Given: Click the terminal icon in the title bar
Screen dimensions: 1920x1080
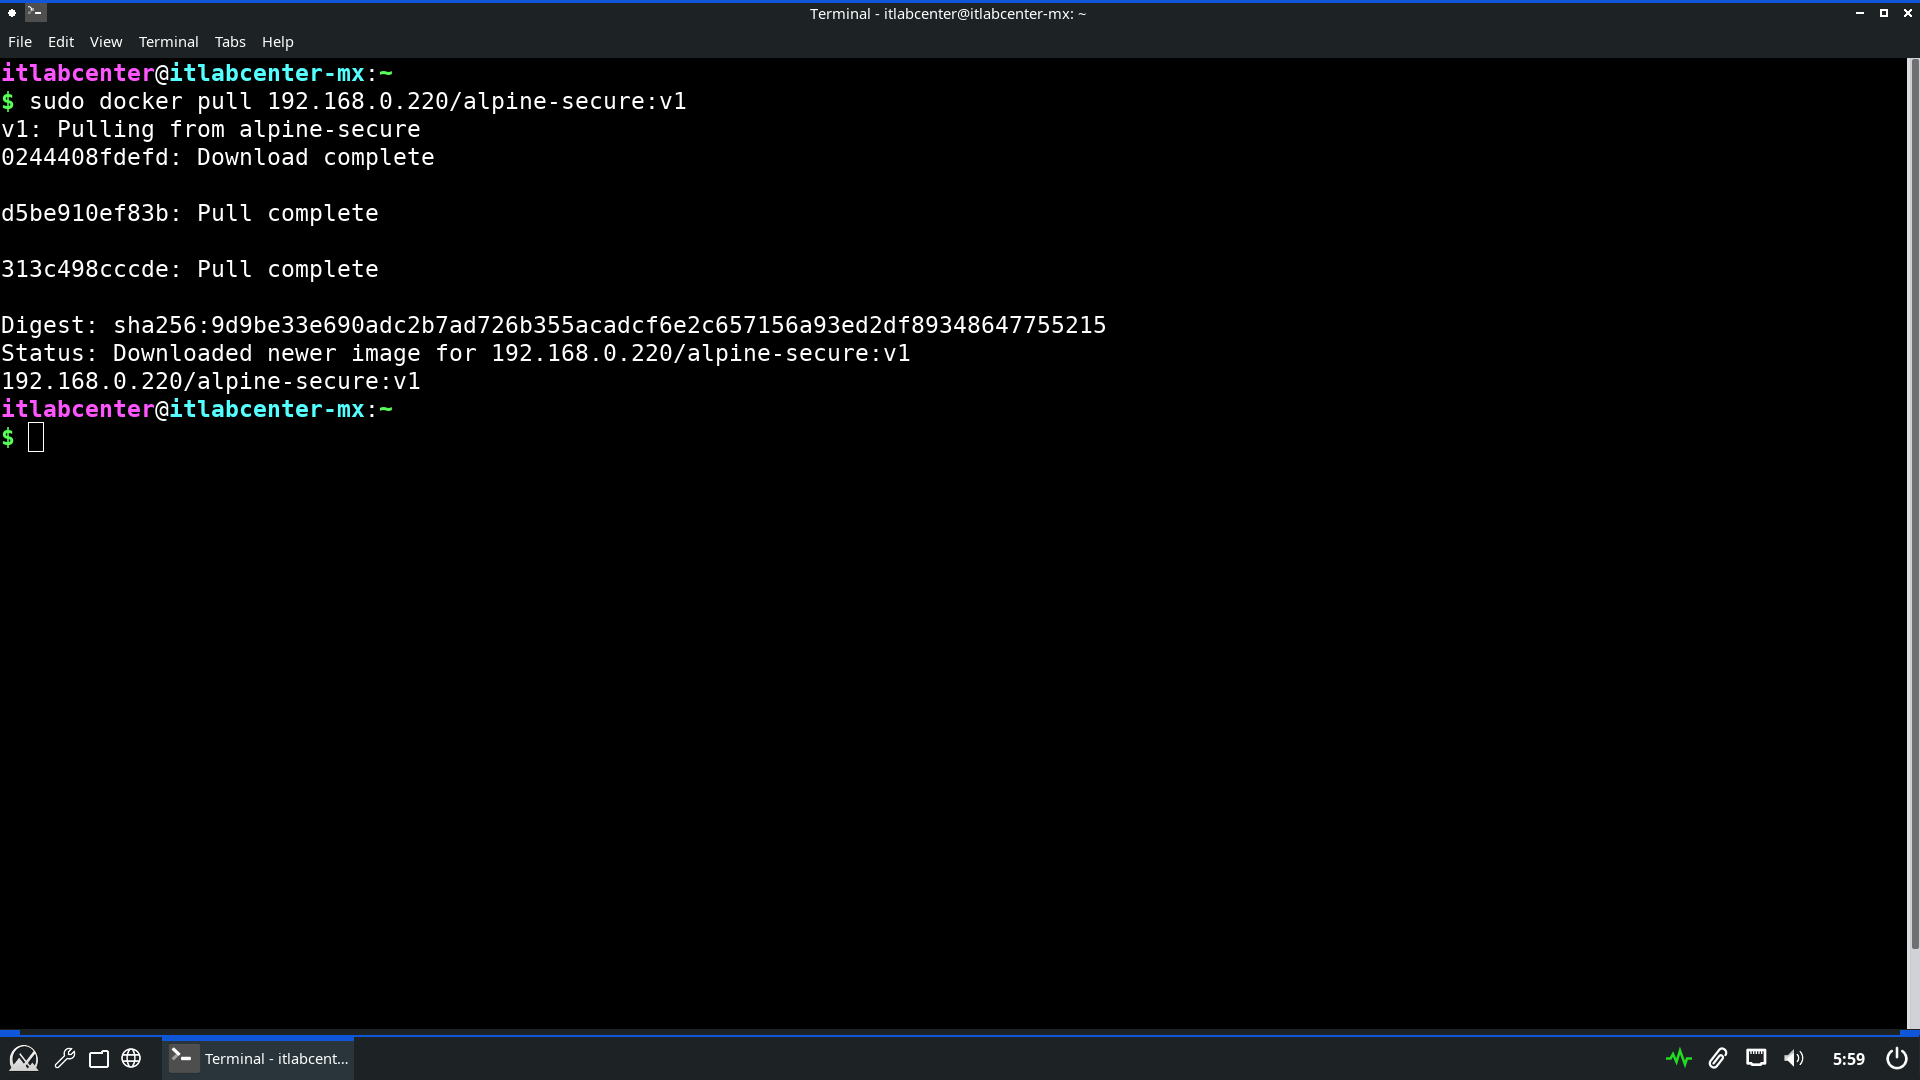Looking at the screenshot, I should click(x=35, y=13).
